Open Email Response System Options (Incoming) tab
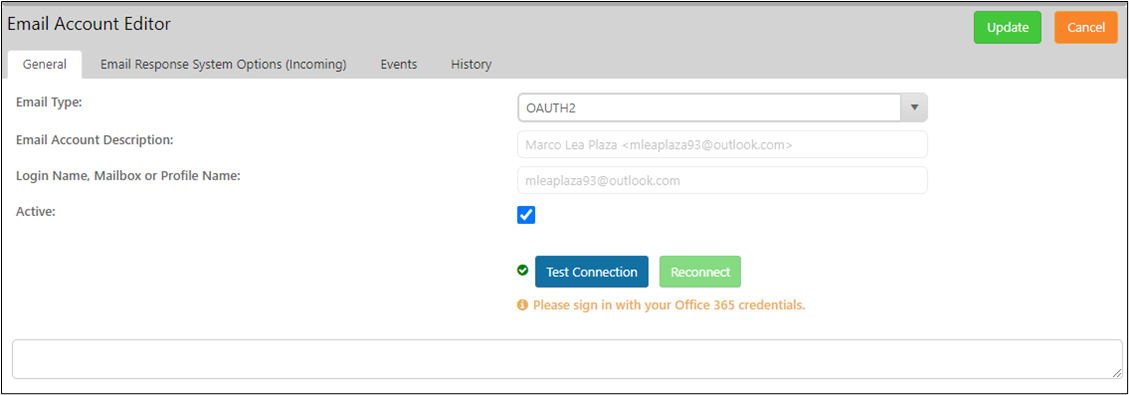The width and height of the screenshot is (1129, 395). coord(223,64)
